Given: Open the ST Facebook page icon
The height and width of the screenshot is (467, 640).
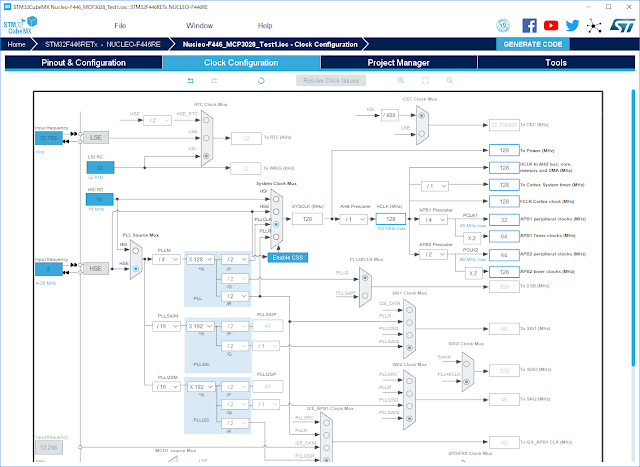Looking at the screenshot, I should tap(529, 26).
